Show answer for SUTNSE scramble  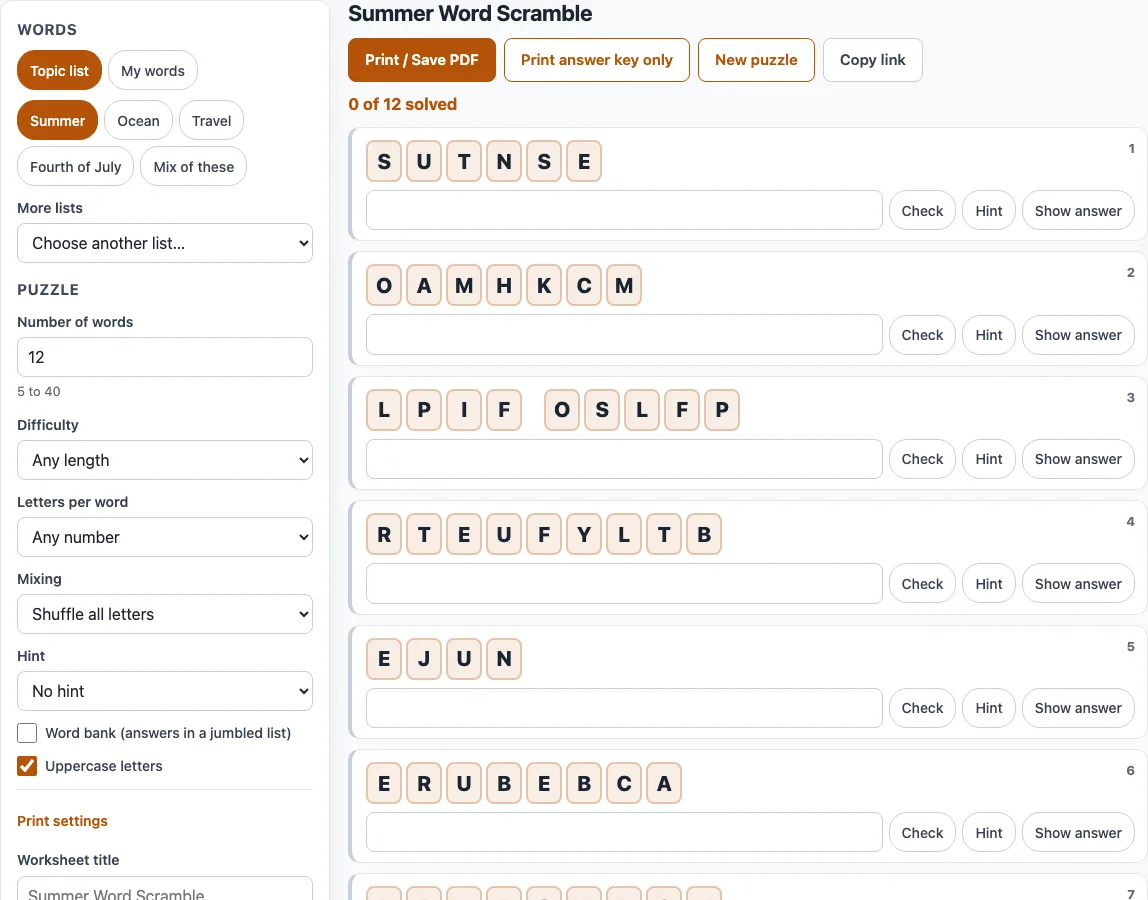(x=1078, y=210)
